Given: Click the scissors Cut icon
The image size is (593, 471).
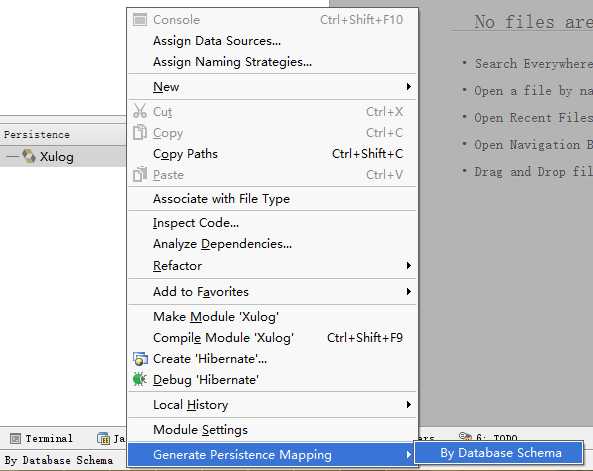Looking at the screenshot, I should (140, 112).
